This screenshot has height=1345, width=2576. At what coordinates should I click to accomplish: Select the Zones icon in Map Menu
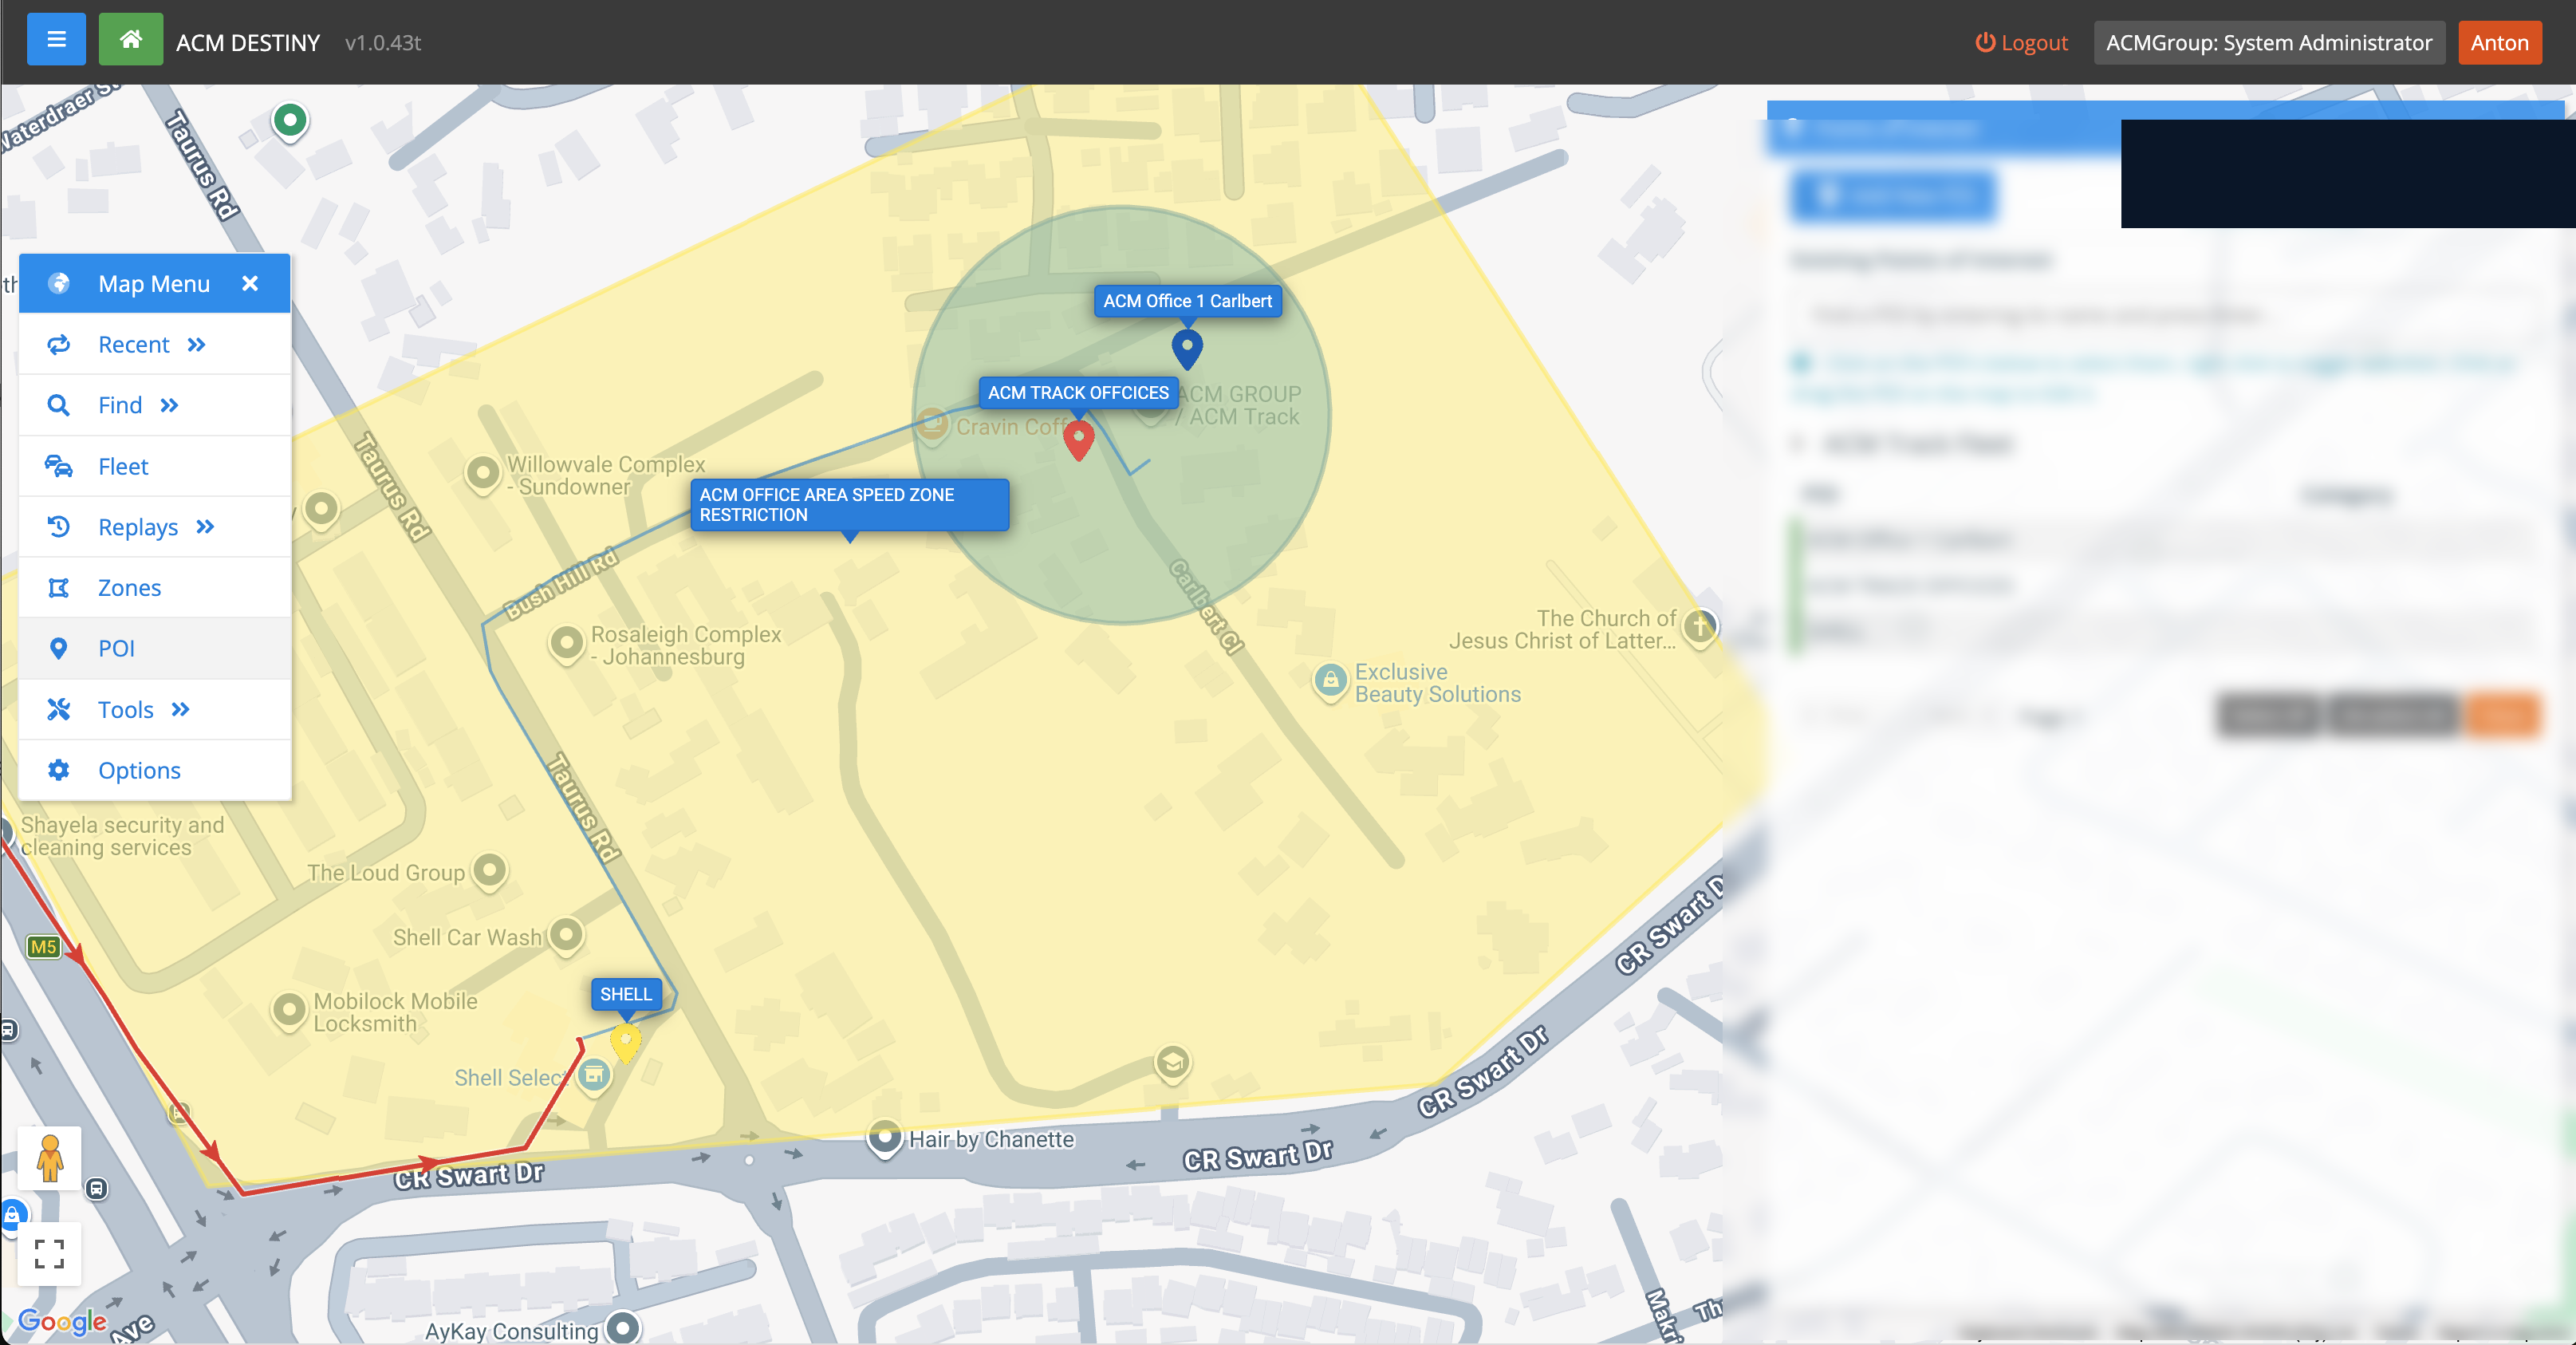59,588
